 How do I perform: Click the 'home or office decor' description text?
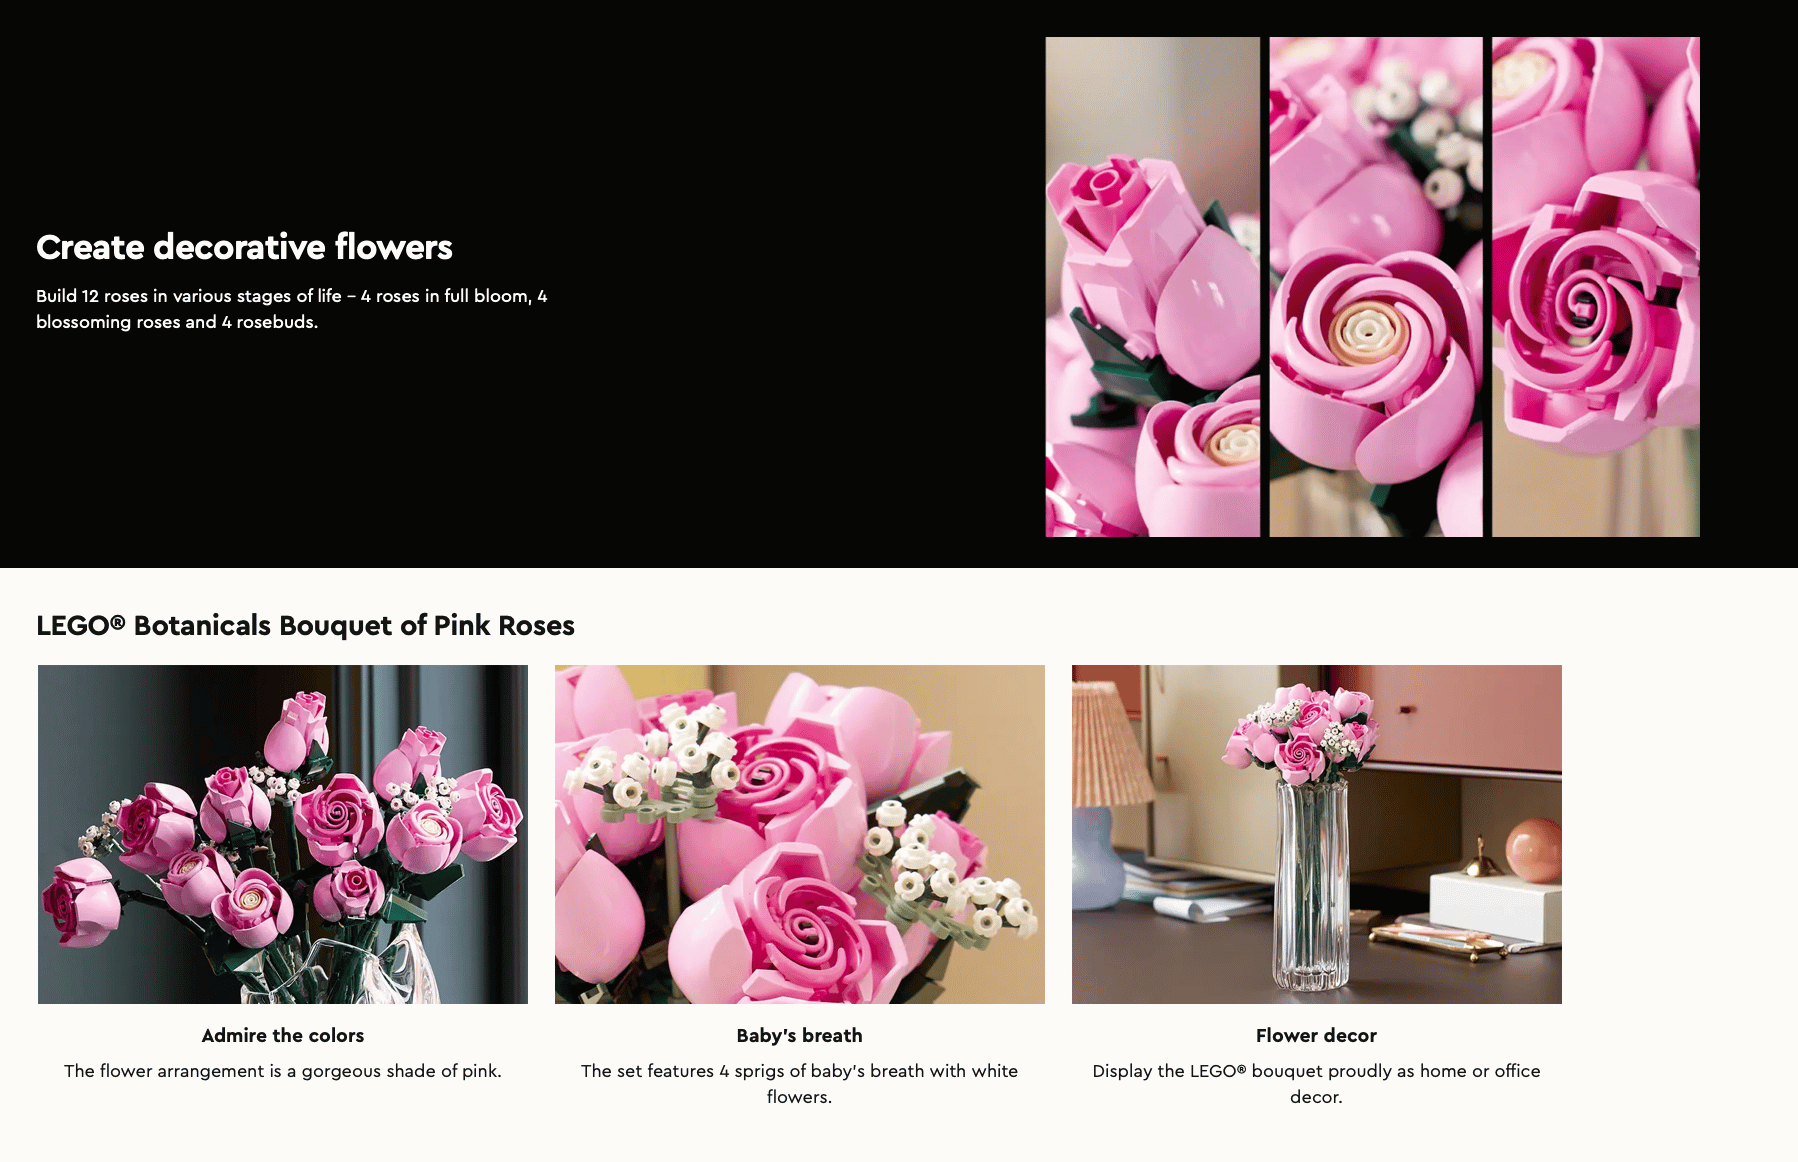click(x=1317, y=1084)
